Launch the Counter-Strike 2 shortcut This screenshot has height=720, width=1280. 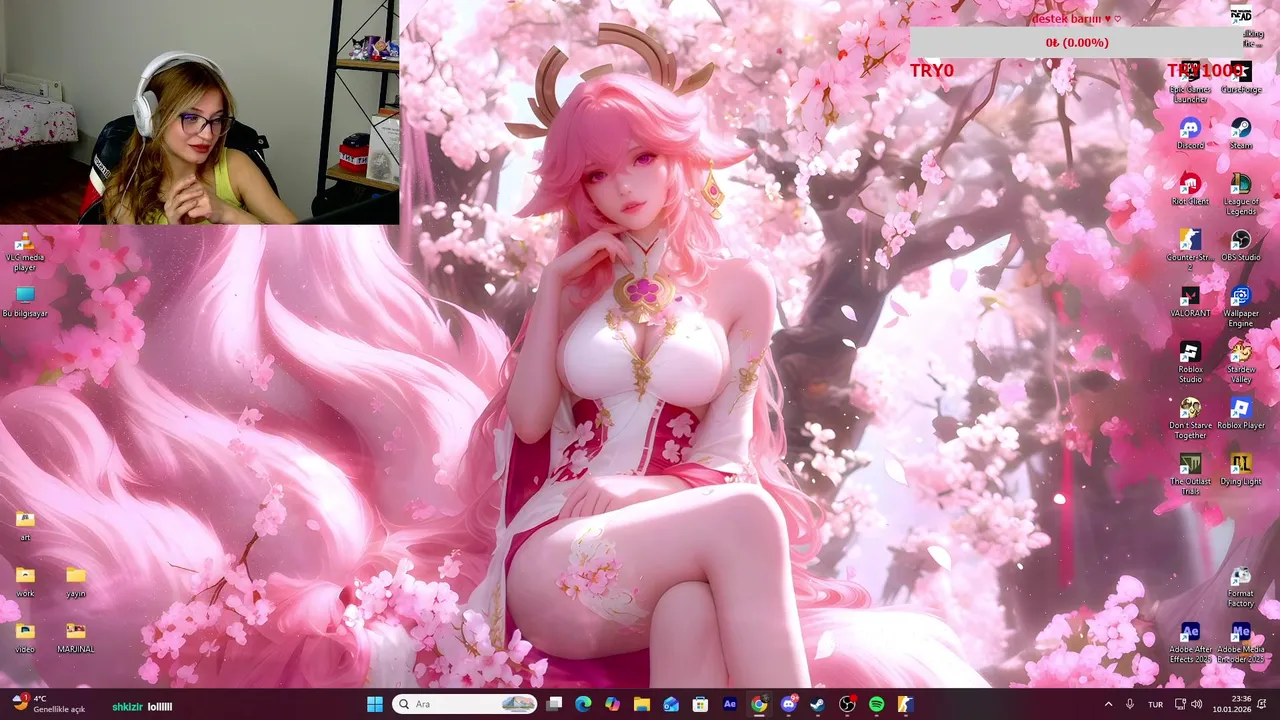[x=1190, y=250]
